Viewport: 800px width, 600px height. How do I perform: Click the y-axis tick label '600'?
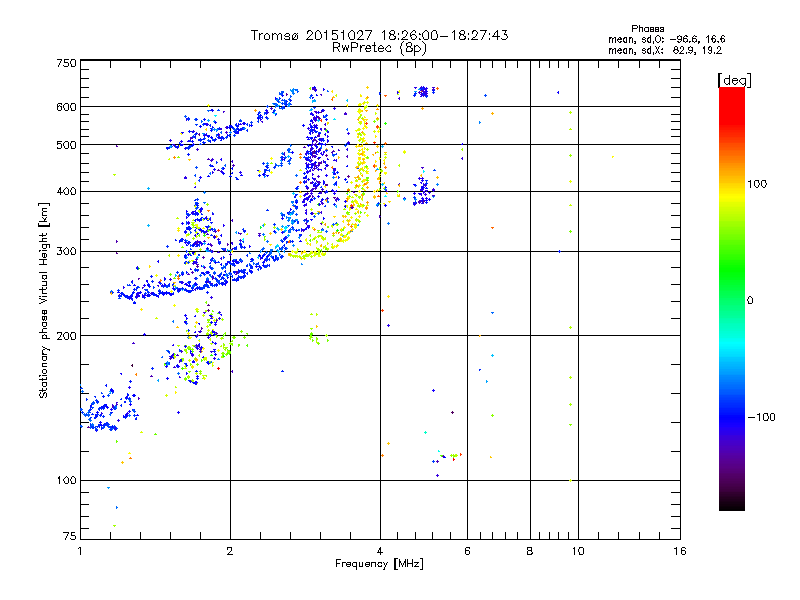[66, 107]
